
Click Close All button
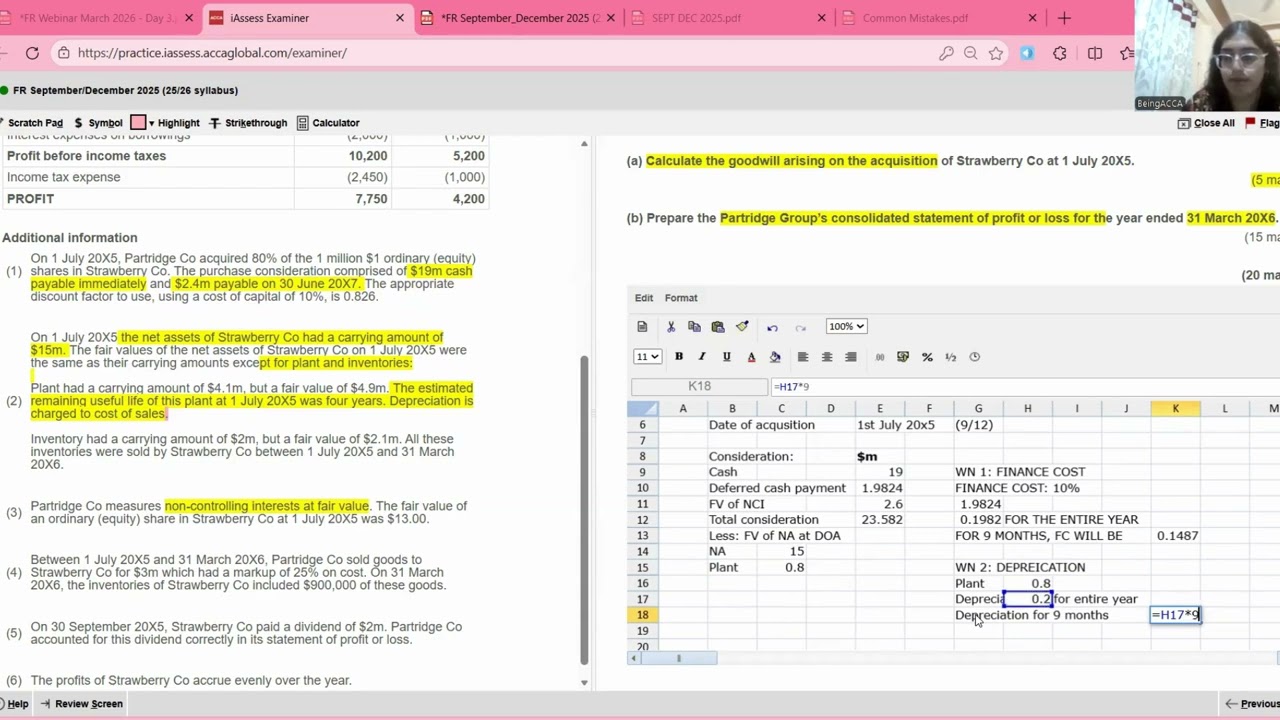1206,123
